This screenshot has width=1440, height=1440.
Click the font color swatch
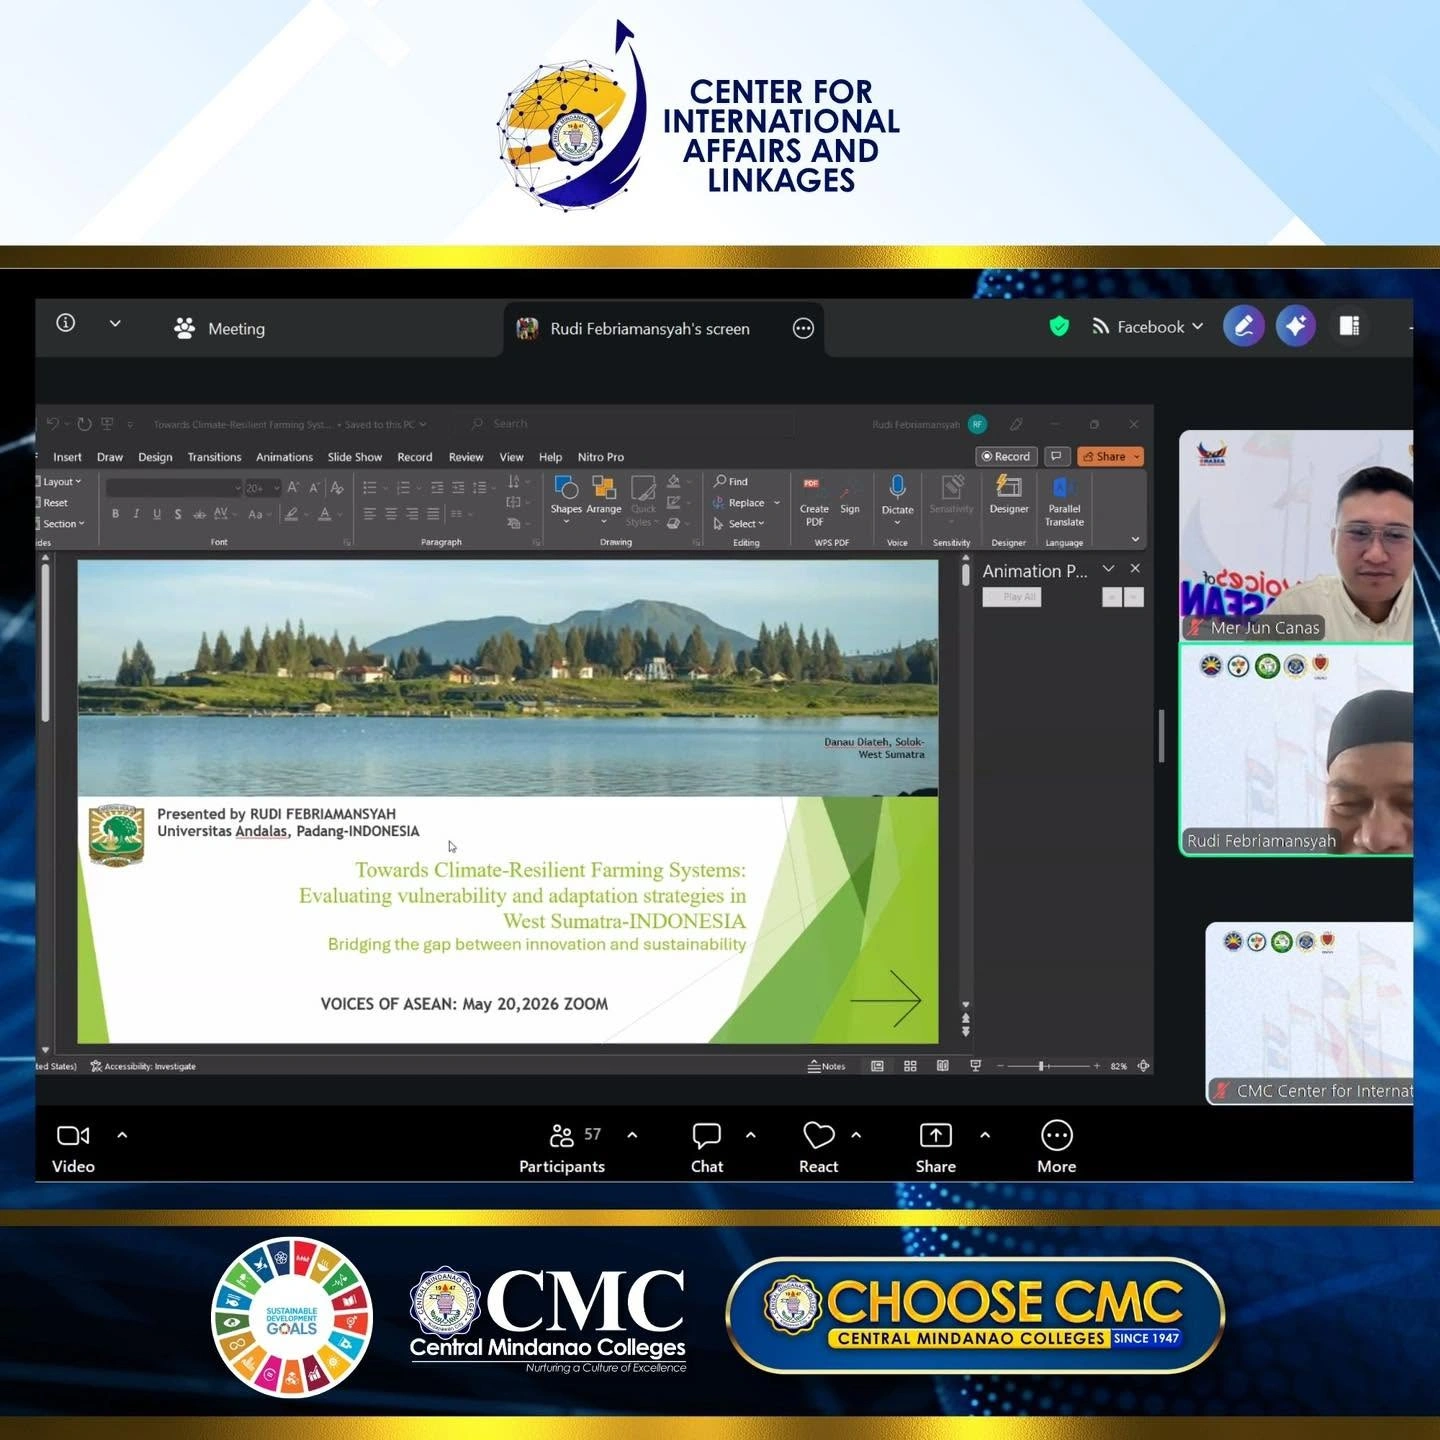(x=324, y=514)
